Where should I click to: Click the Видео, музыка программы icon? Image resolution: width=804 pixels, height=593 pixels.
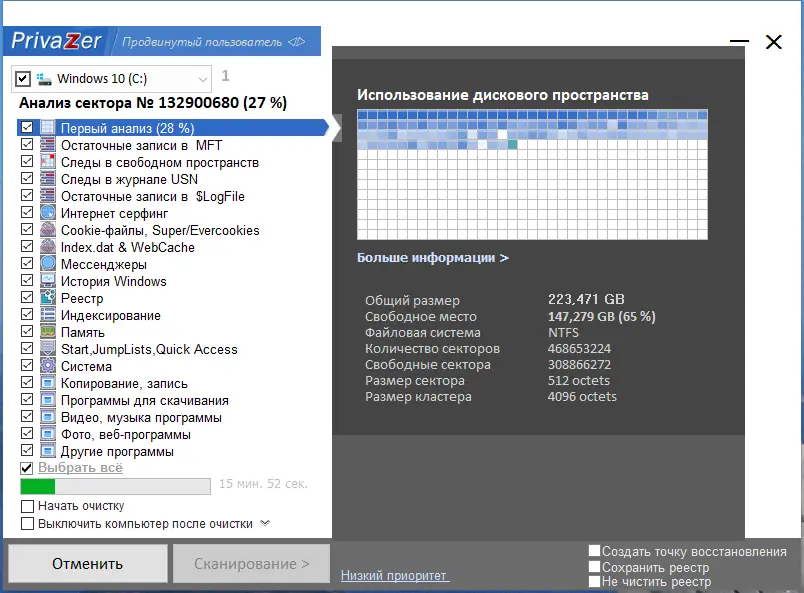point(48,416)
